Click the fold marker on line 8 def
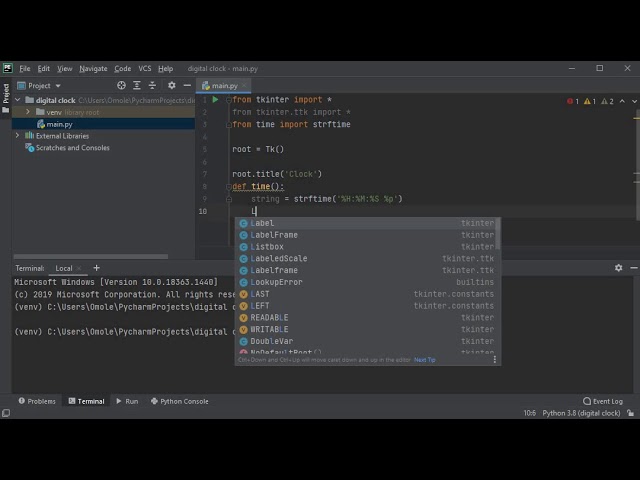This screenshot has height=480, width=640. click(229, 187)
